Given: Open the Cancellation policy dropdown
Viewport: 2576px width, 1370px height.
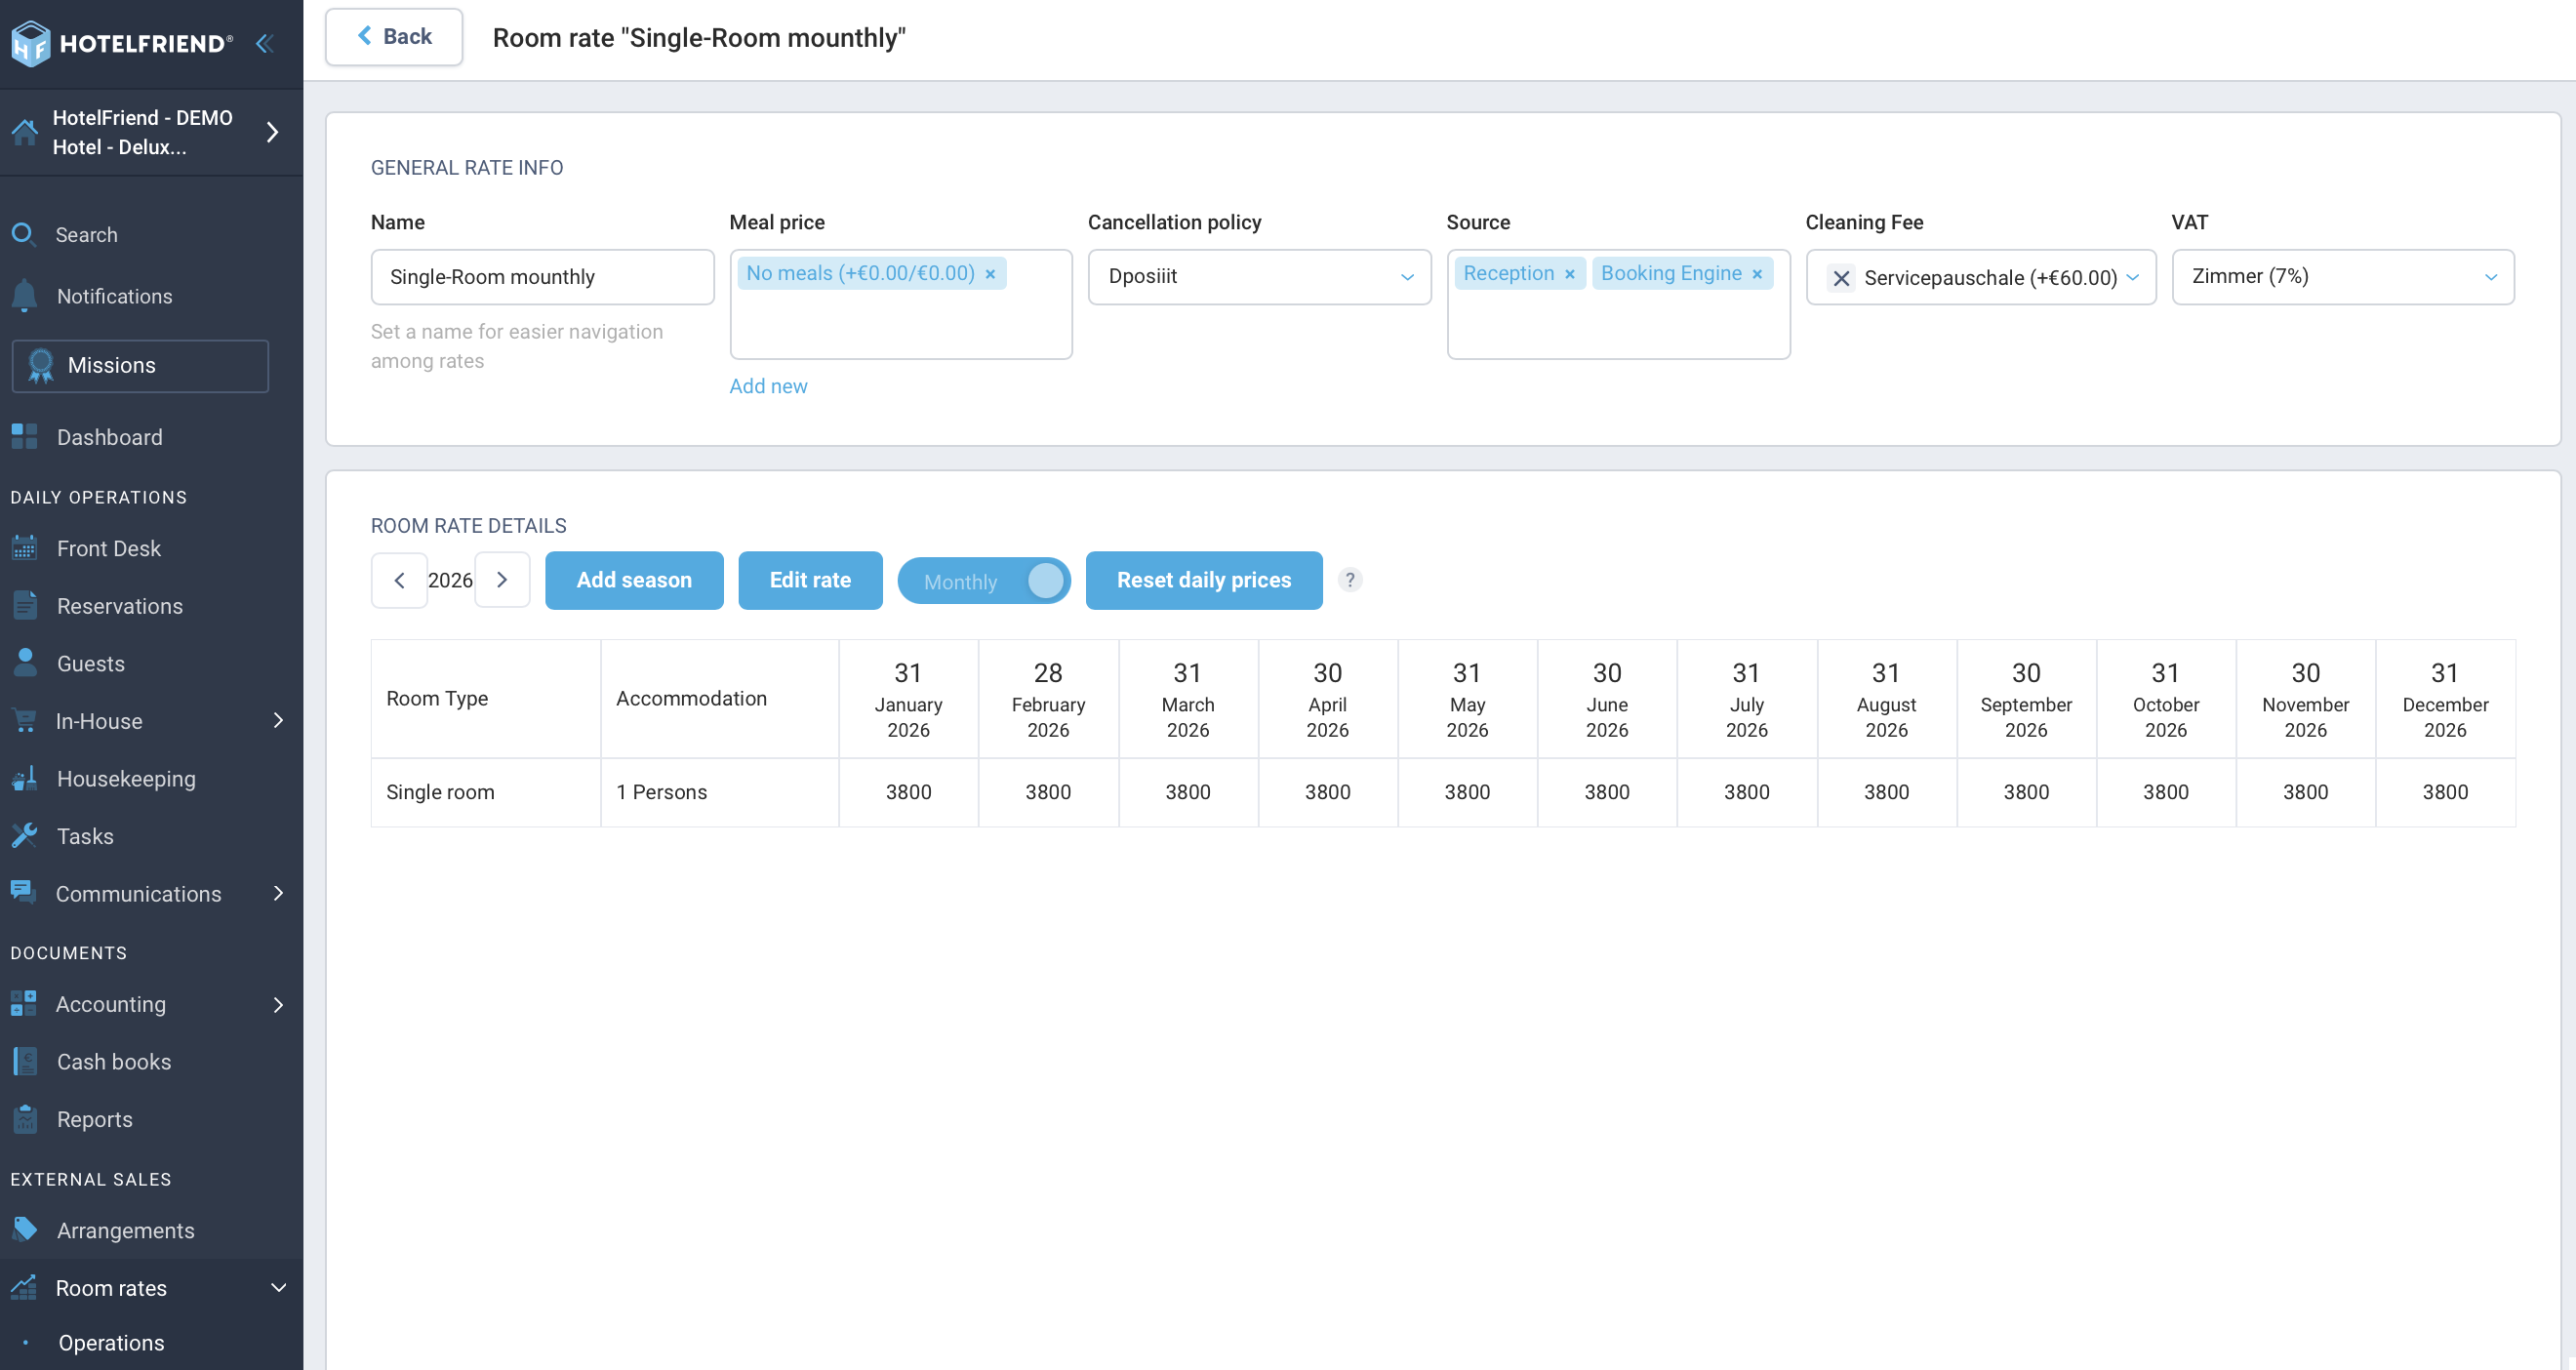Looking at the screenshot, I should [1259, 277].
